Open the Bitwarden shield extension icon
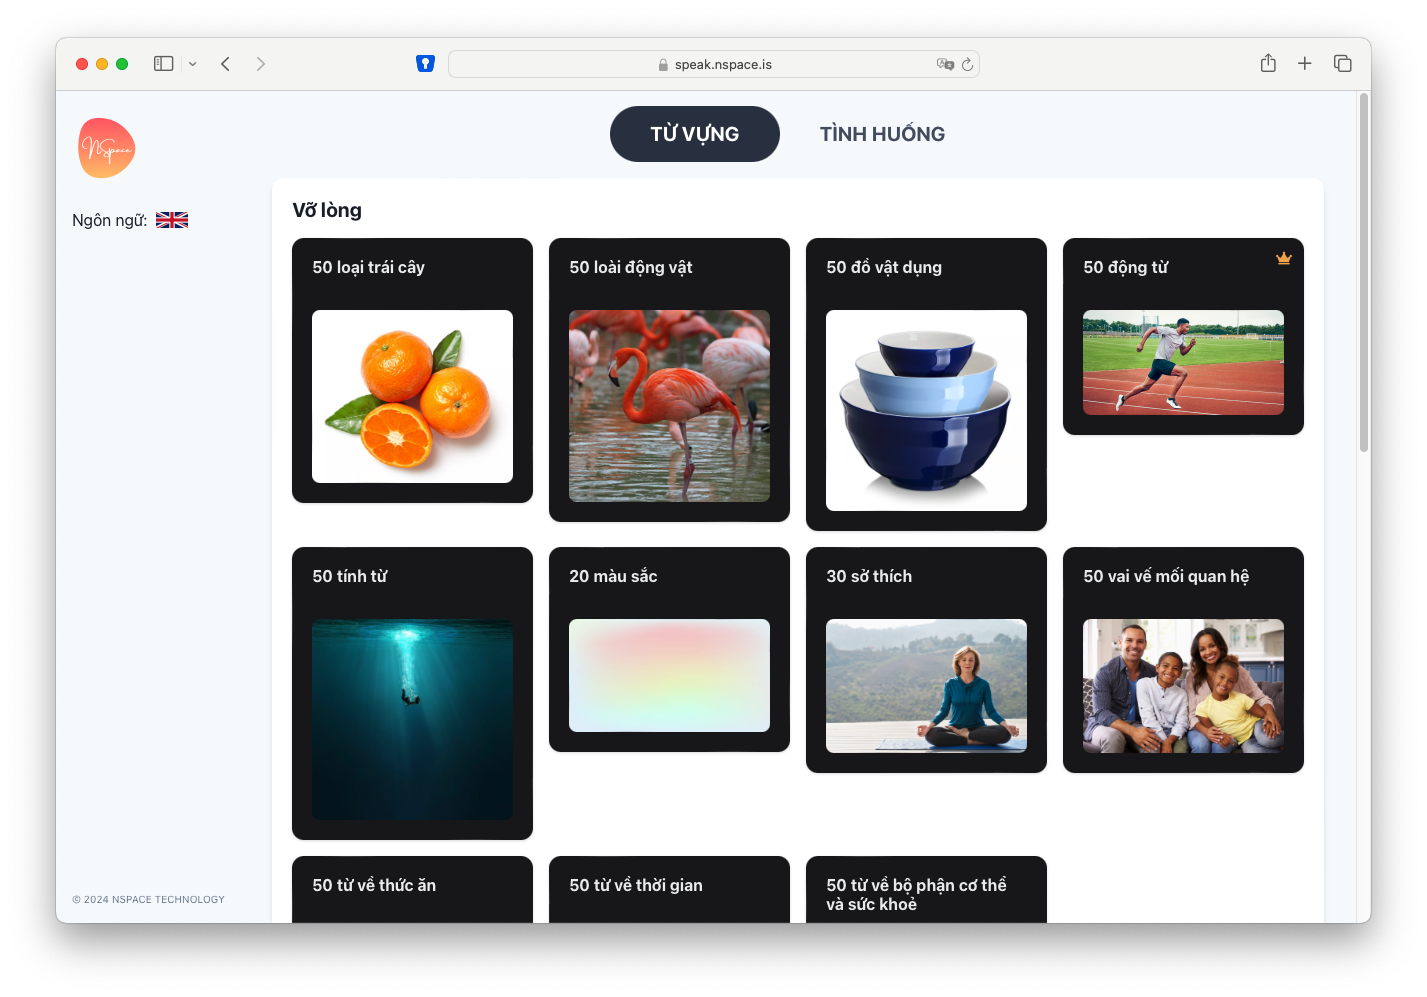1427x997 pixels. 426,64
